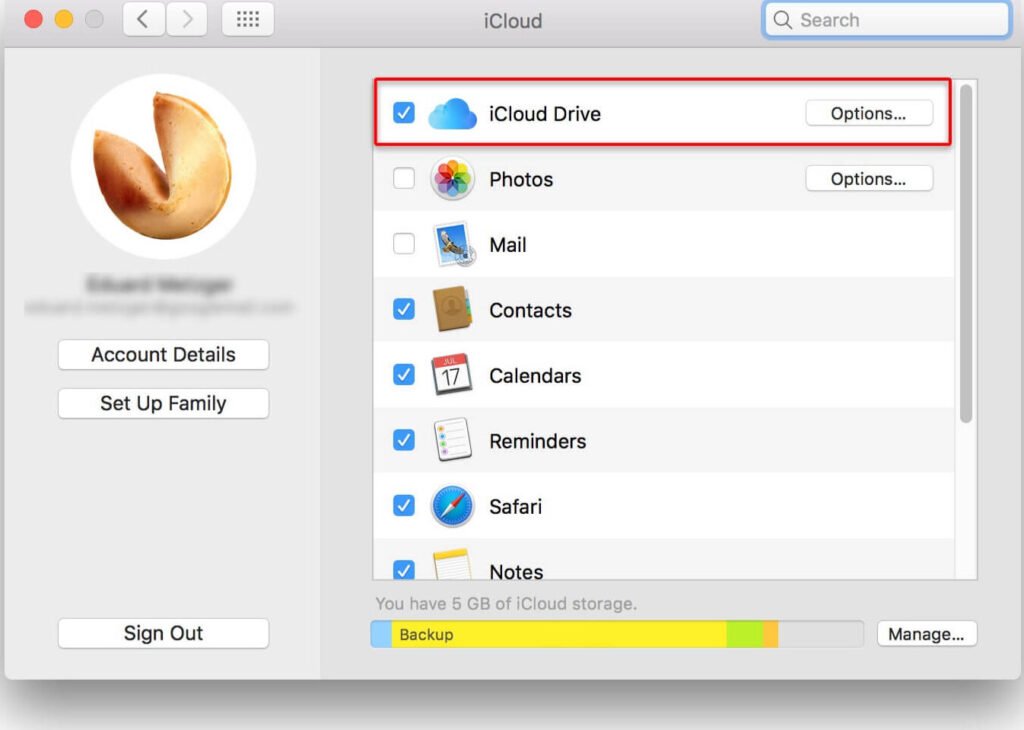This screenshot has width=1024, height=730.
Task: Uncheck the Notes checkbox
Action: (404, 569)
